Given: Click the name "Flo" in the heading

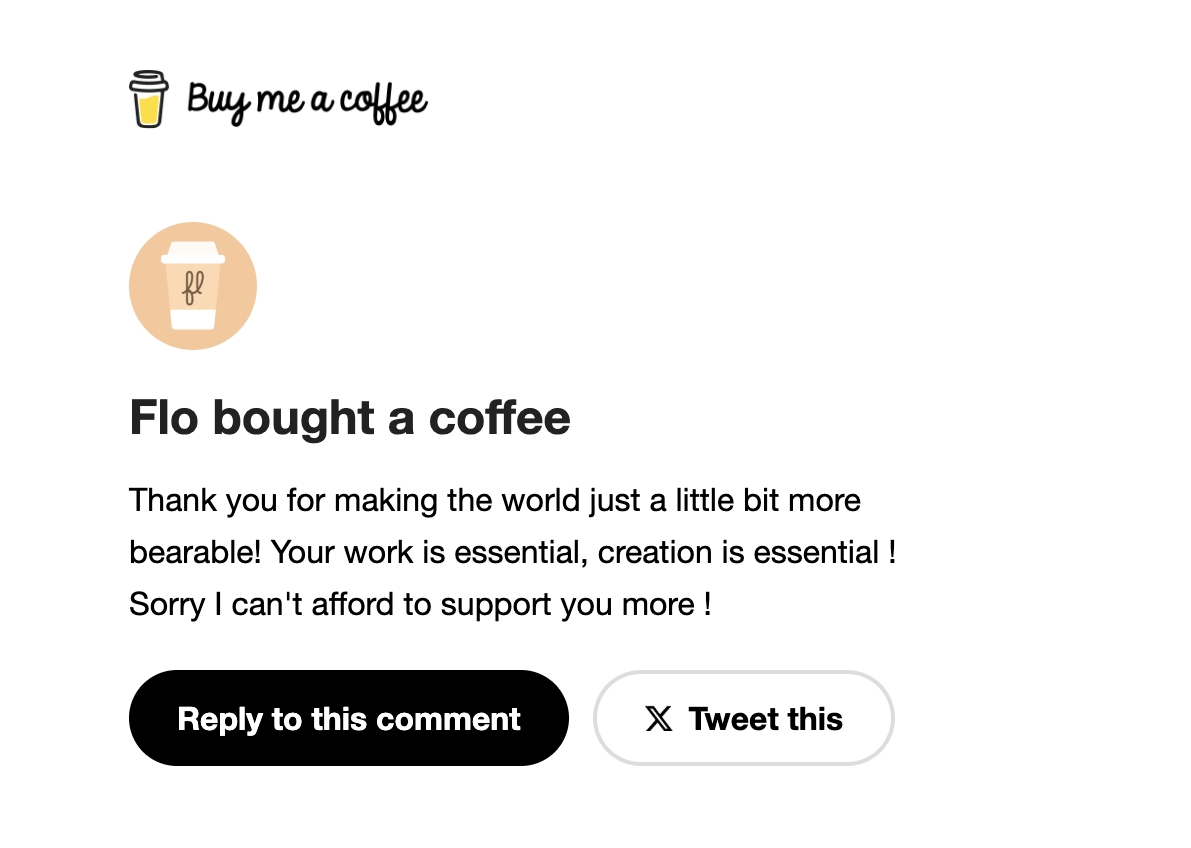Looking at the screenshot, I should [165, 418].
